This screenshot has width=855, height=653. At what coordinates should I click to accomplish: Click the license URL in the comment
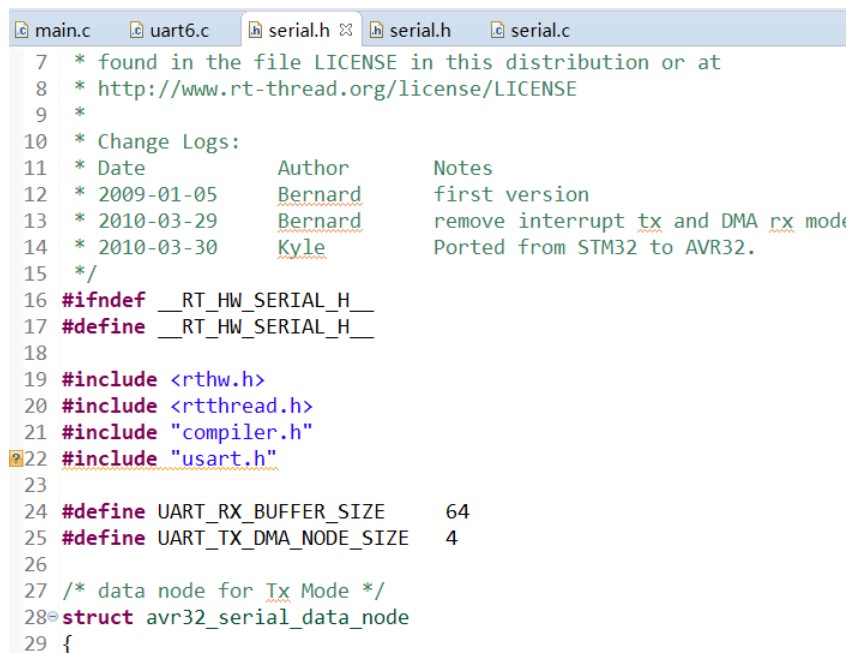(337, 89)
